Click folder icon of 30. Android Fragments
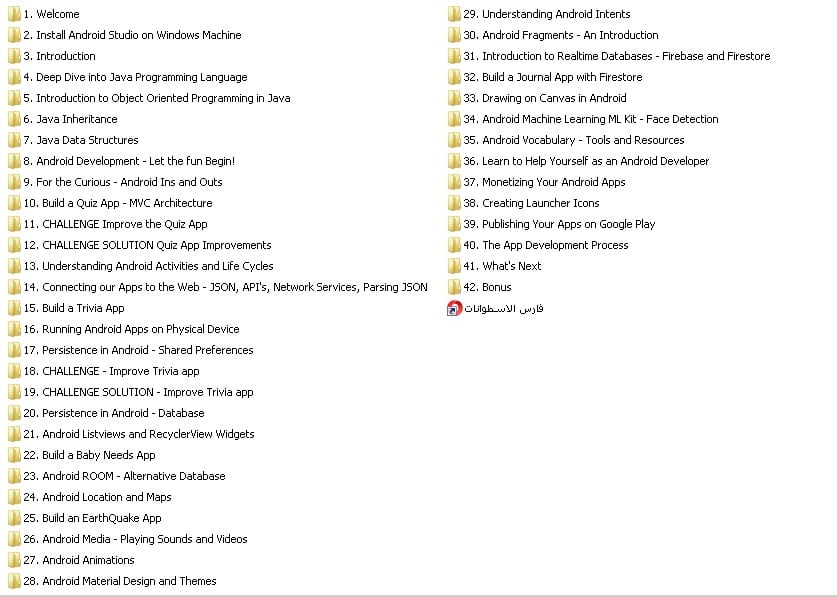This screenshot has height=597, width=837. [454, 35]
